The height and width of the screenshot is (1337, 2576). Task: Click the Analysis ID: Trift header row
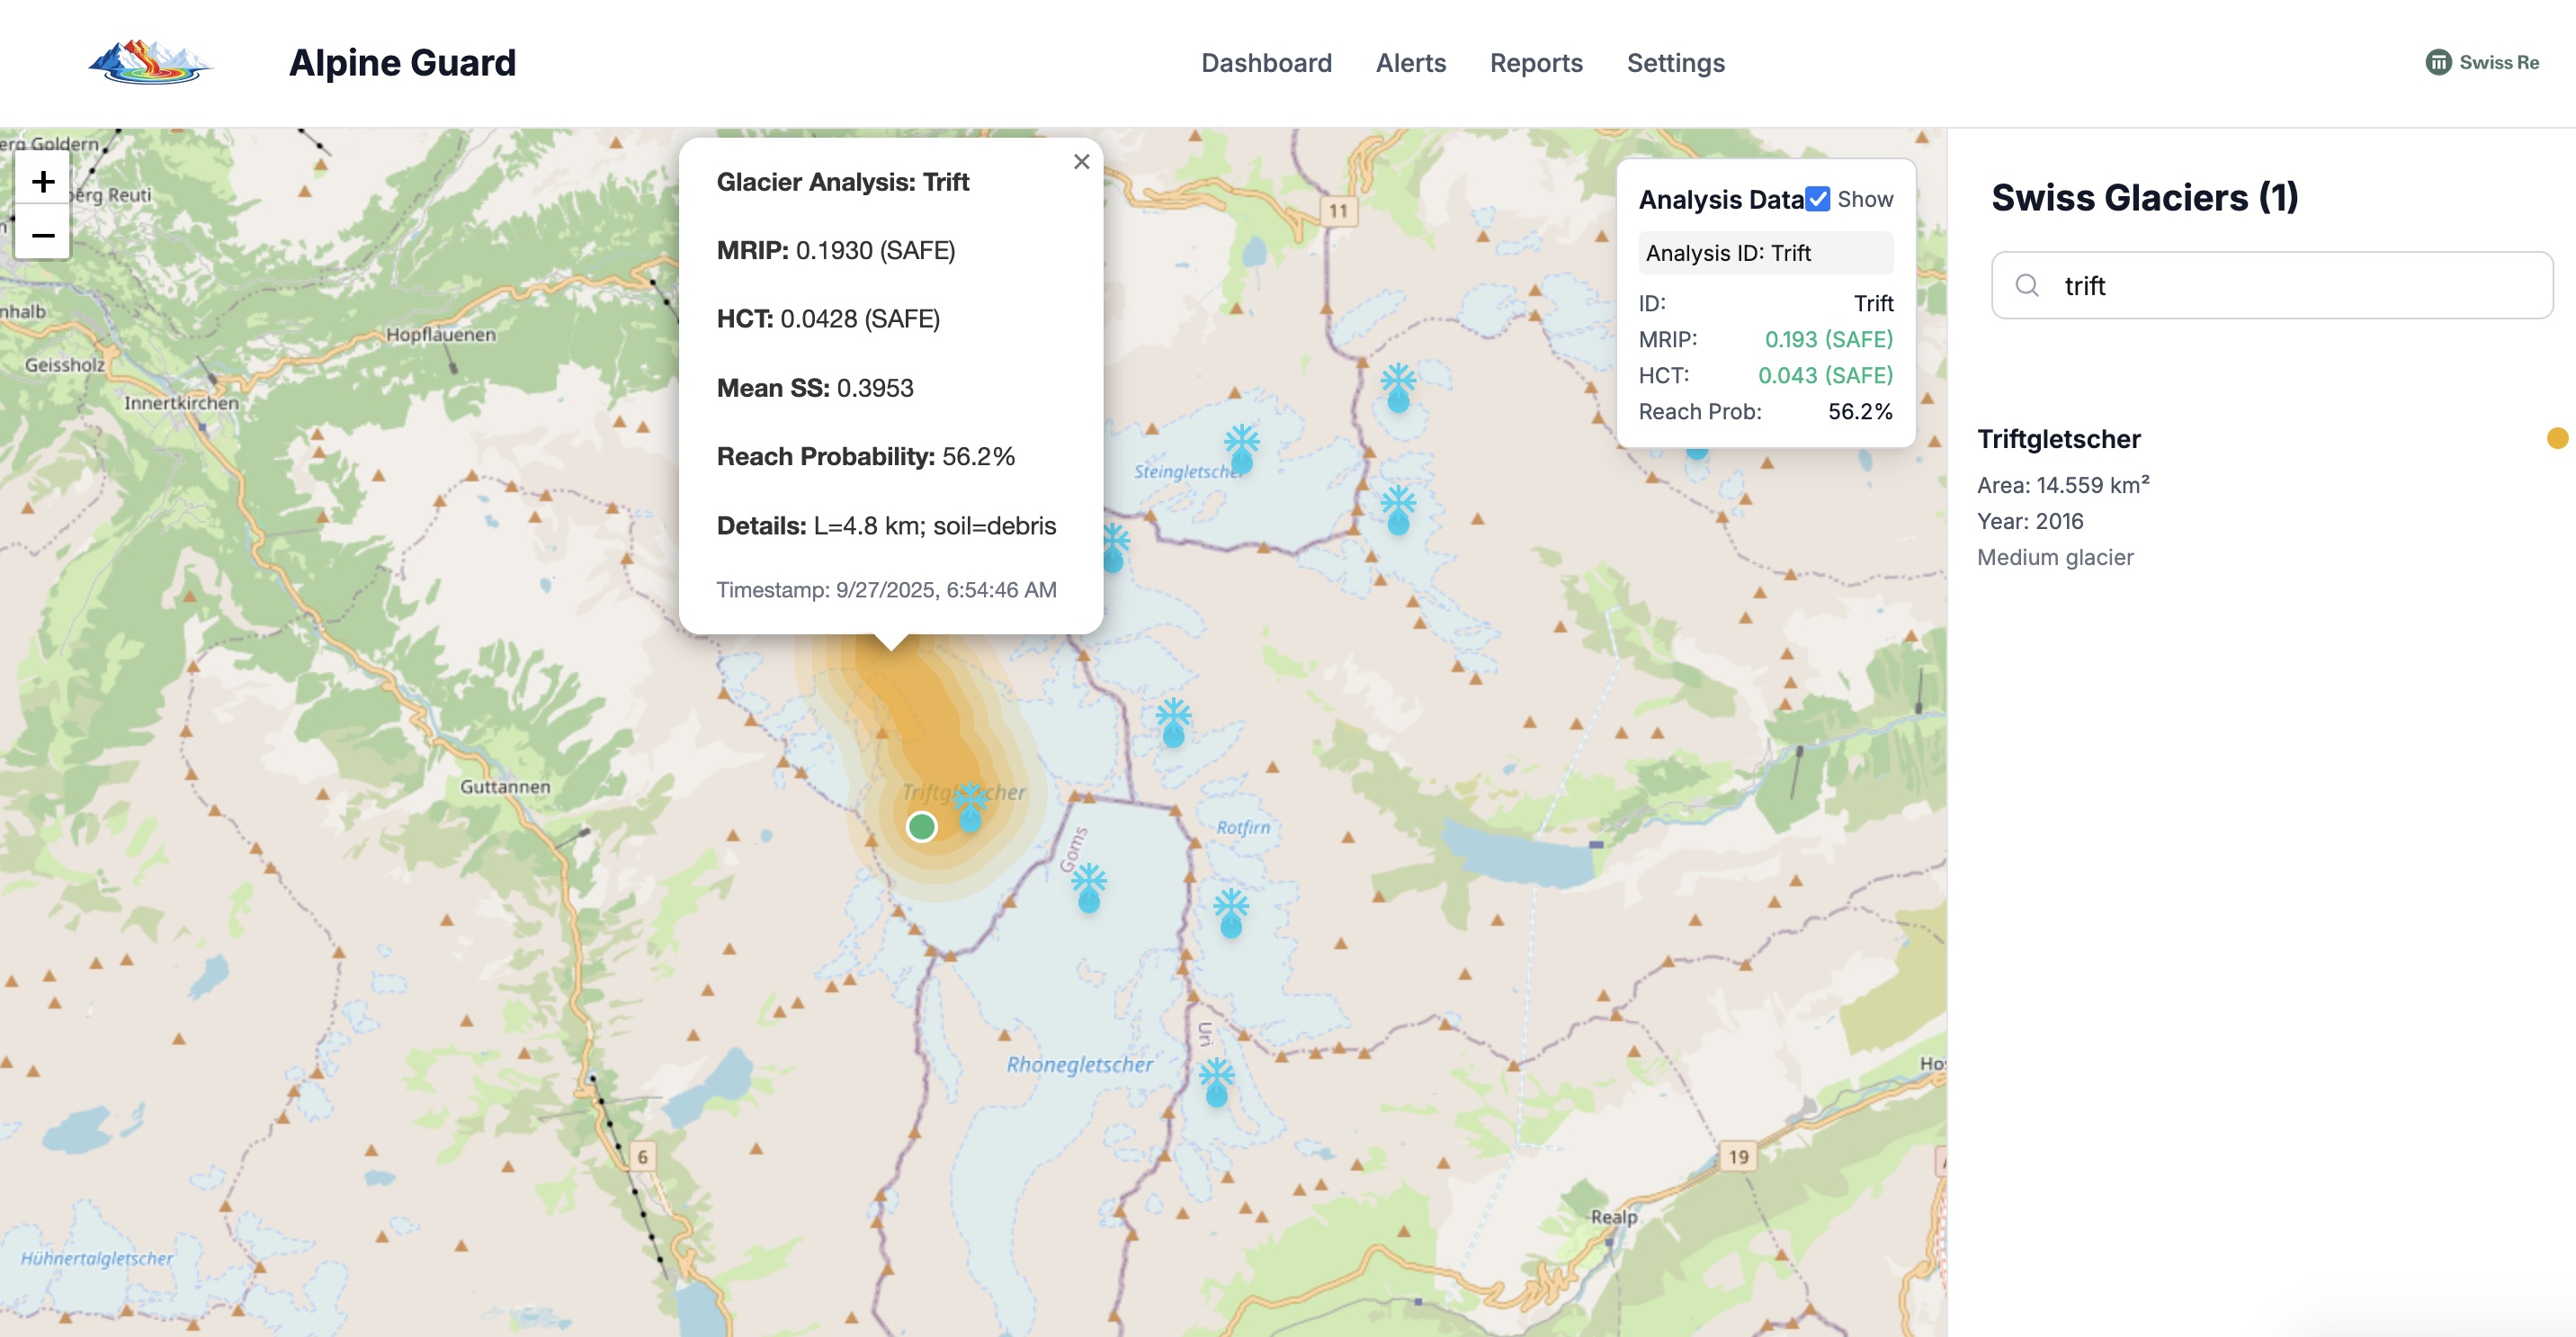click(x=1764, y=253)
